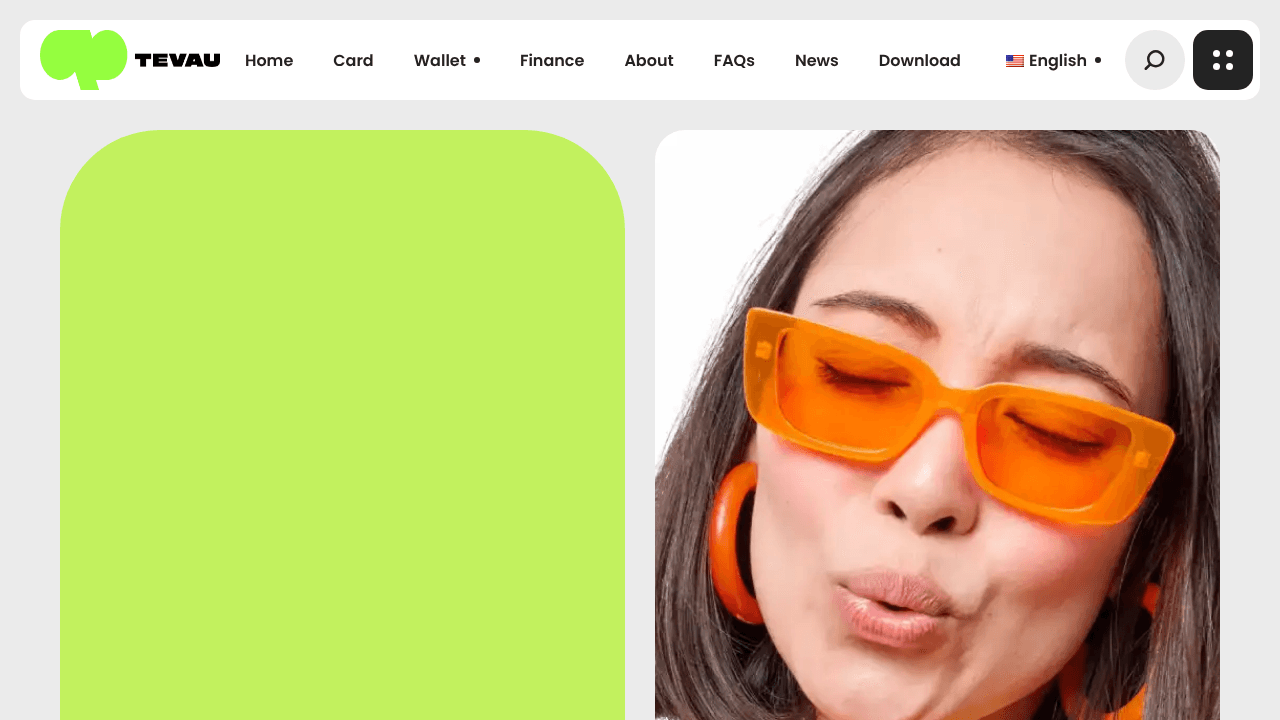The width and height of the screenshot is (1280, 720).
Task: Expand the English language selector
Action: (1054, 60)
